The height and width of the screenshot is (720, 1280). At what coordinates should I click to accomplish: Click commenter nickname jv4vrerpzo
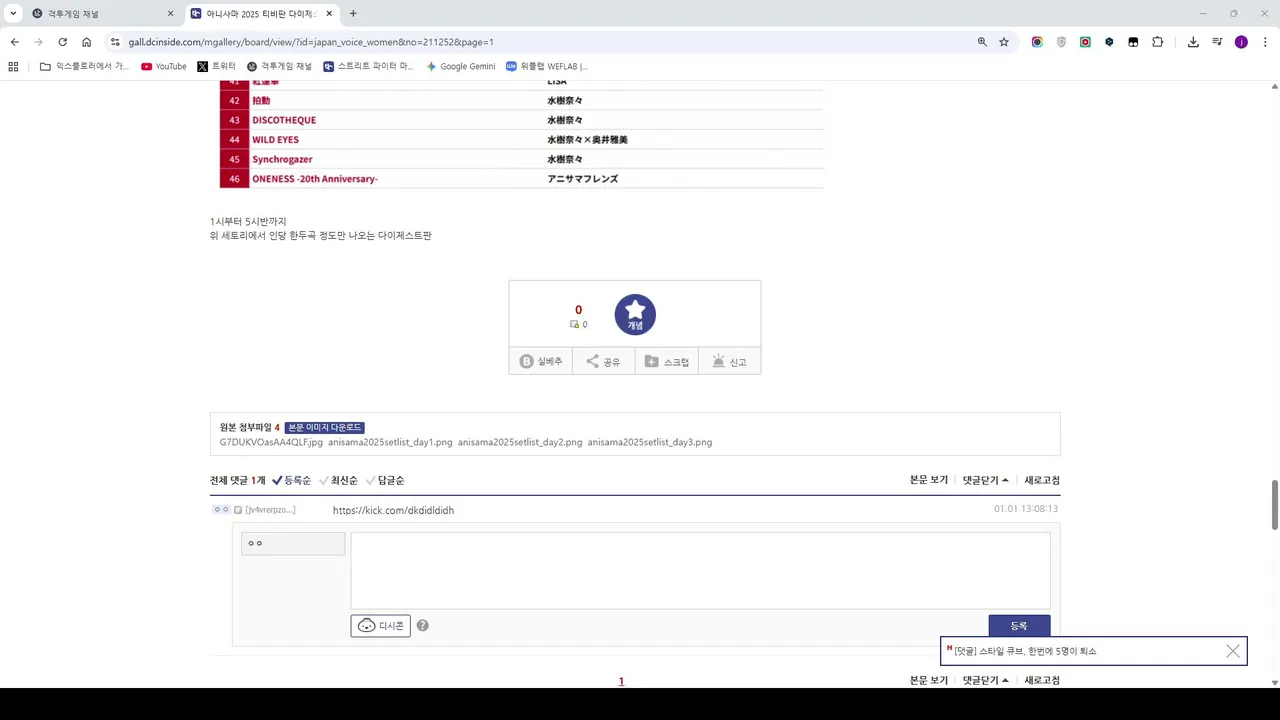(x=270, y=510)
